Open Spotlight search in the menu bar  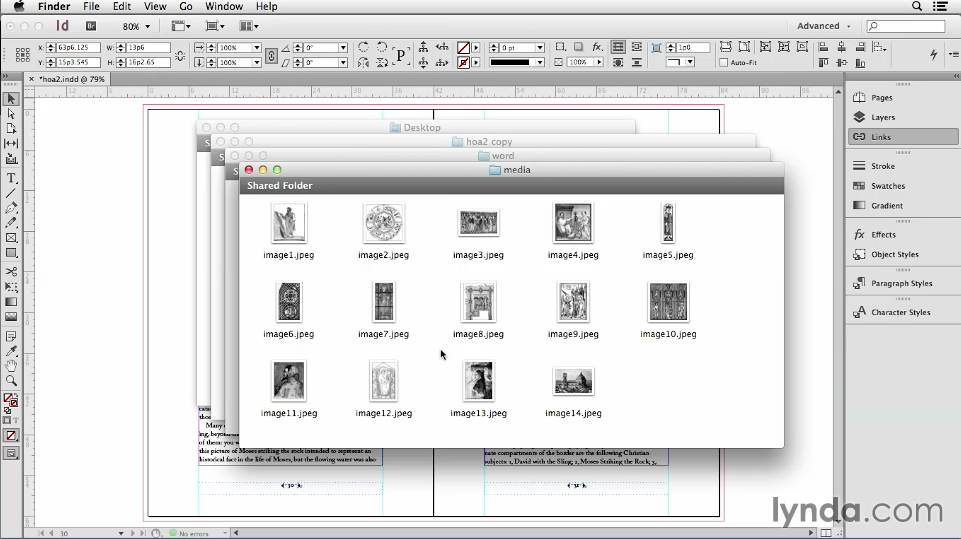[917, 6]
